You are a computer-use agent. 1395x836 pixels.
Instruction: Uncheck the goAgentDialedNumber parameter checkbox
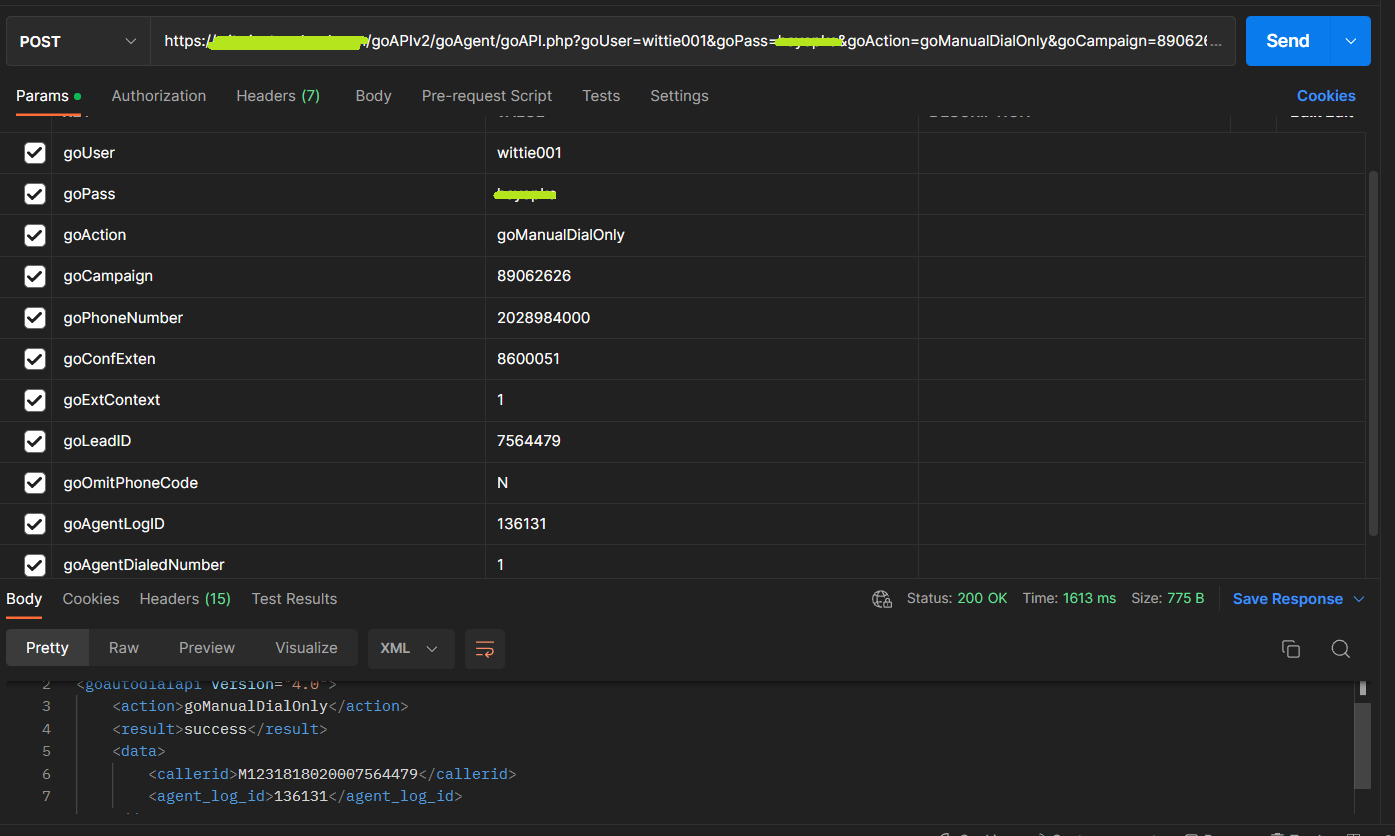pos(35,565)
